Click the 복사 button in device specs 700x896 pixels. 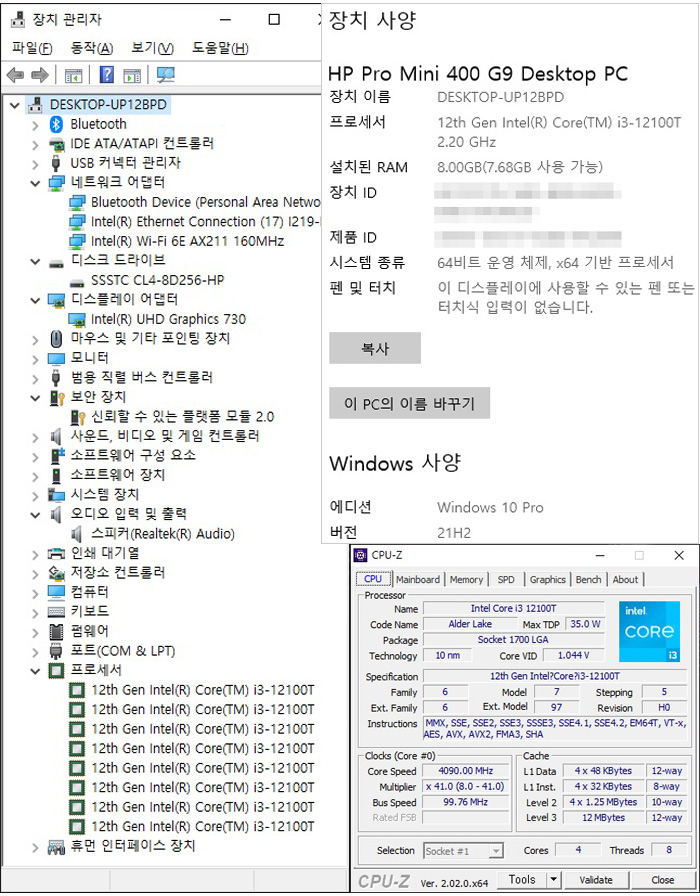click(x=375, y=348)
